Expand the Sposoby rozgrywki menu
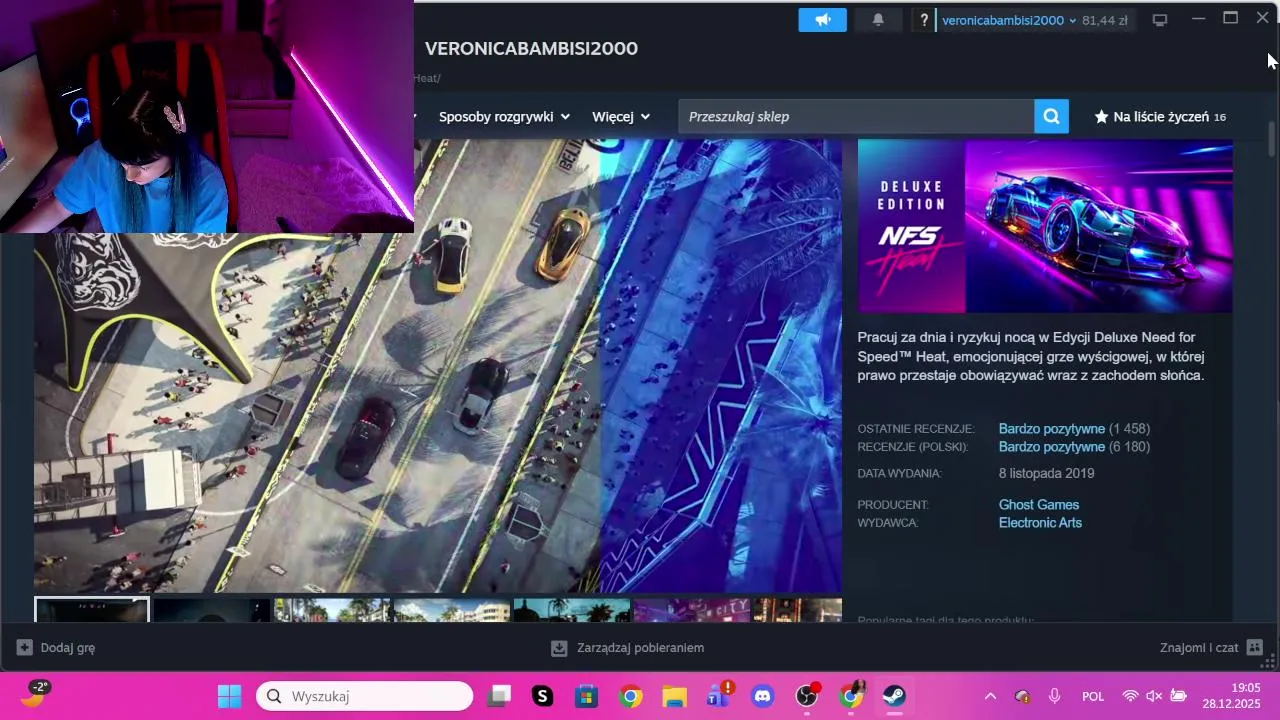This screenshot has height=720, width=1280. pos(504,117)
